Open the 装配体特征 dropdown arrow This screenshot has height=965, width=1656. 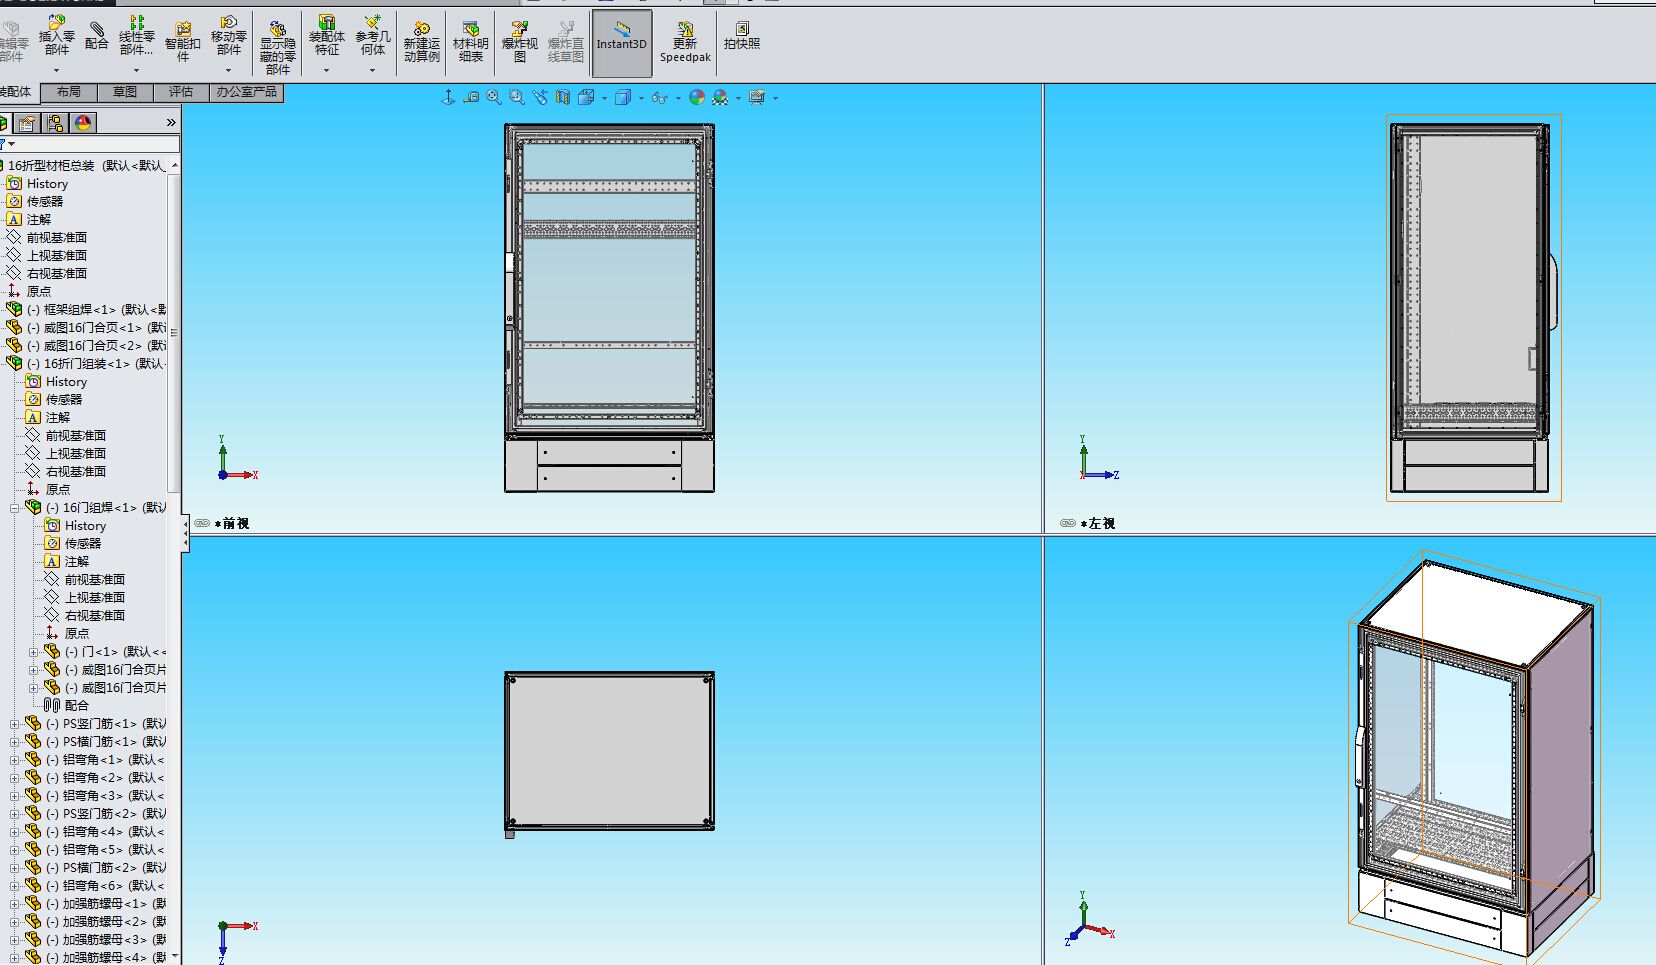[x=327, y=70]
